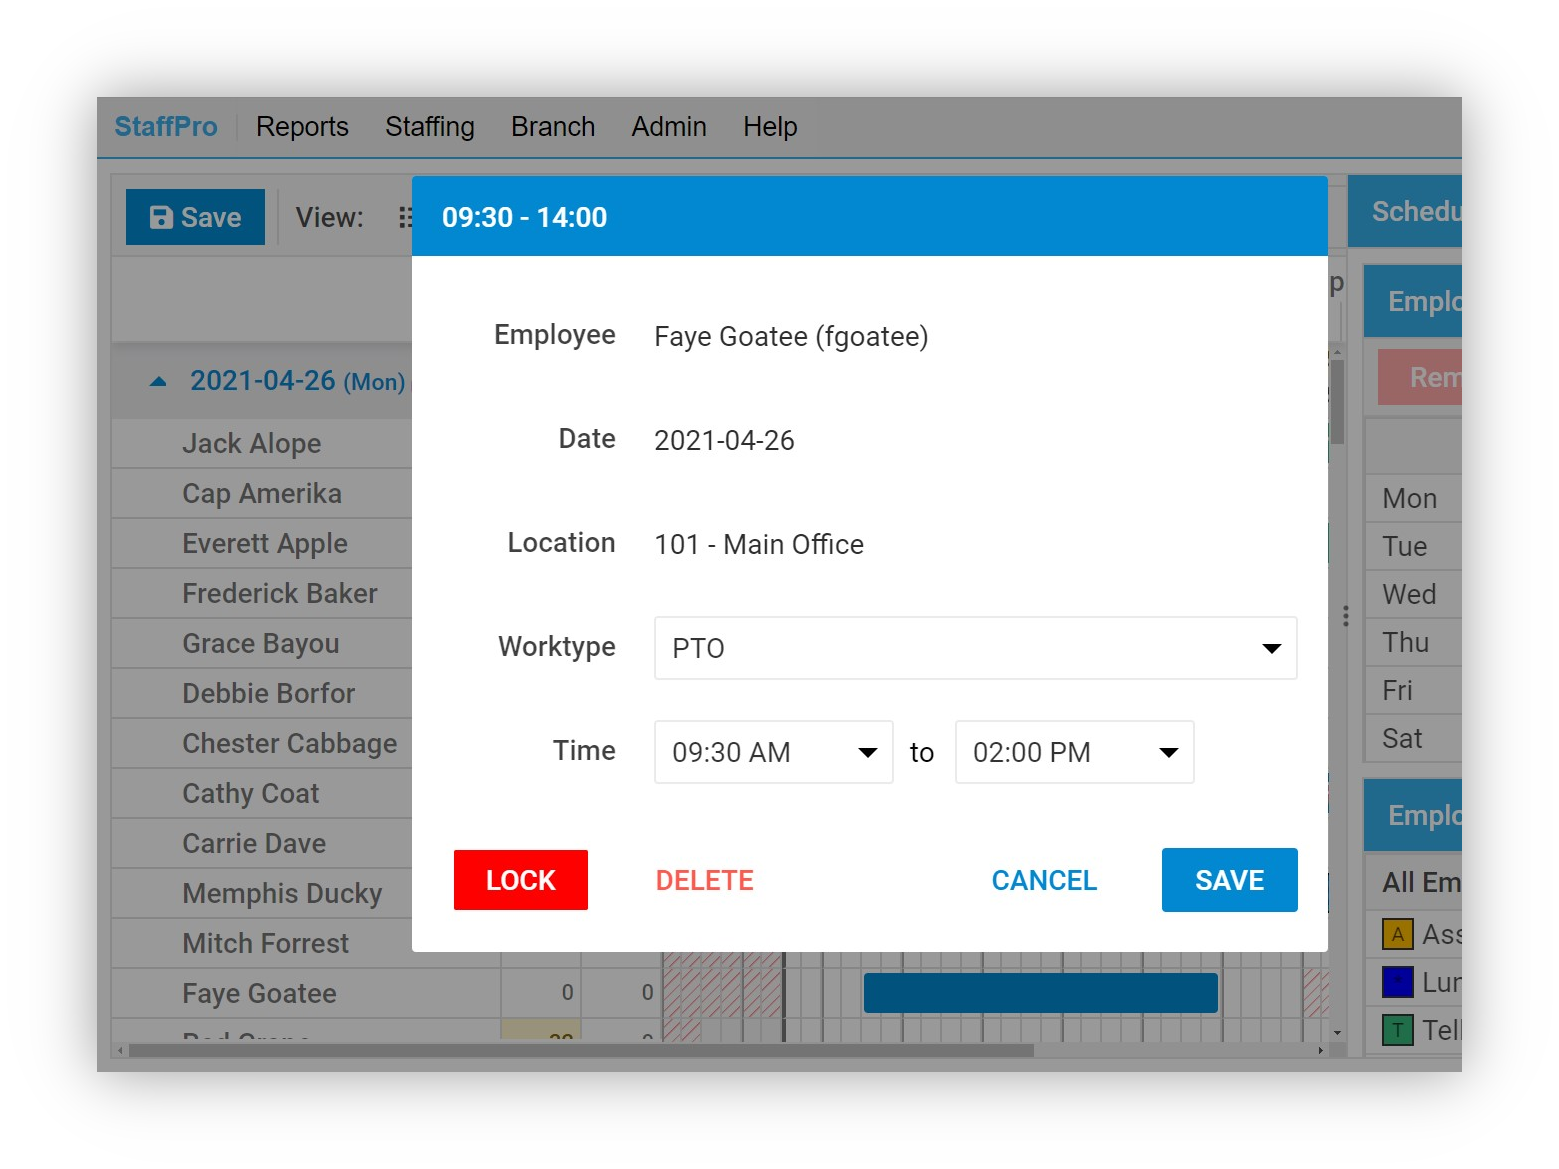Select the Jack Alope row

point(262,443)
